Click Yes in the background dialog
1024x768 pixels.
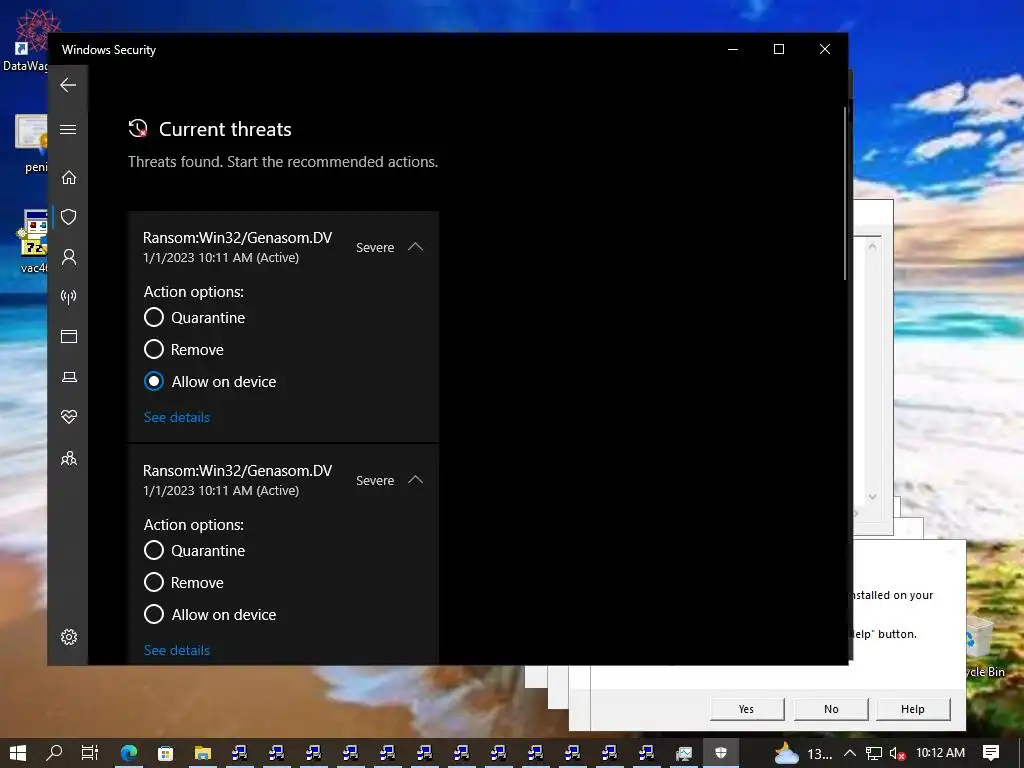click(746, 709)
